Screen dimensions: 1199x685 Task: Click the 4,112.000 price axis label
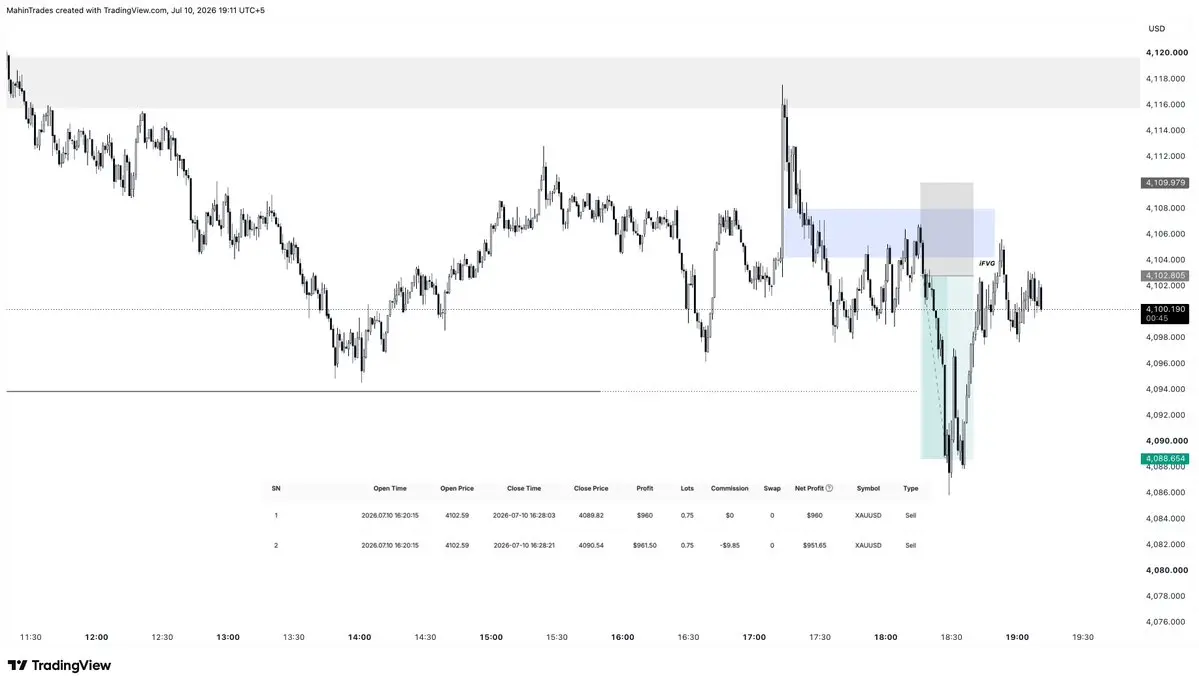coord(1166,157)
